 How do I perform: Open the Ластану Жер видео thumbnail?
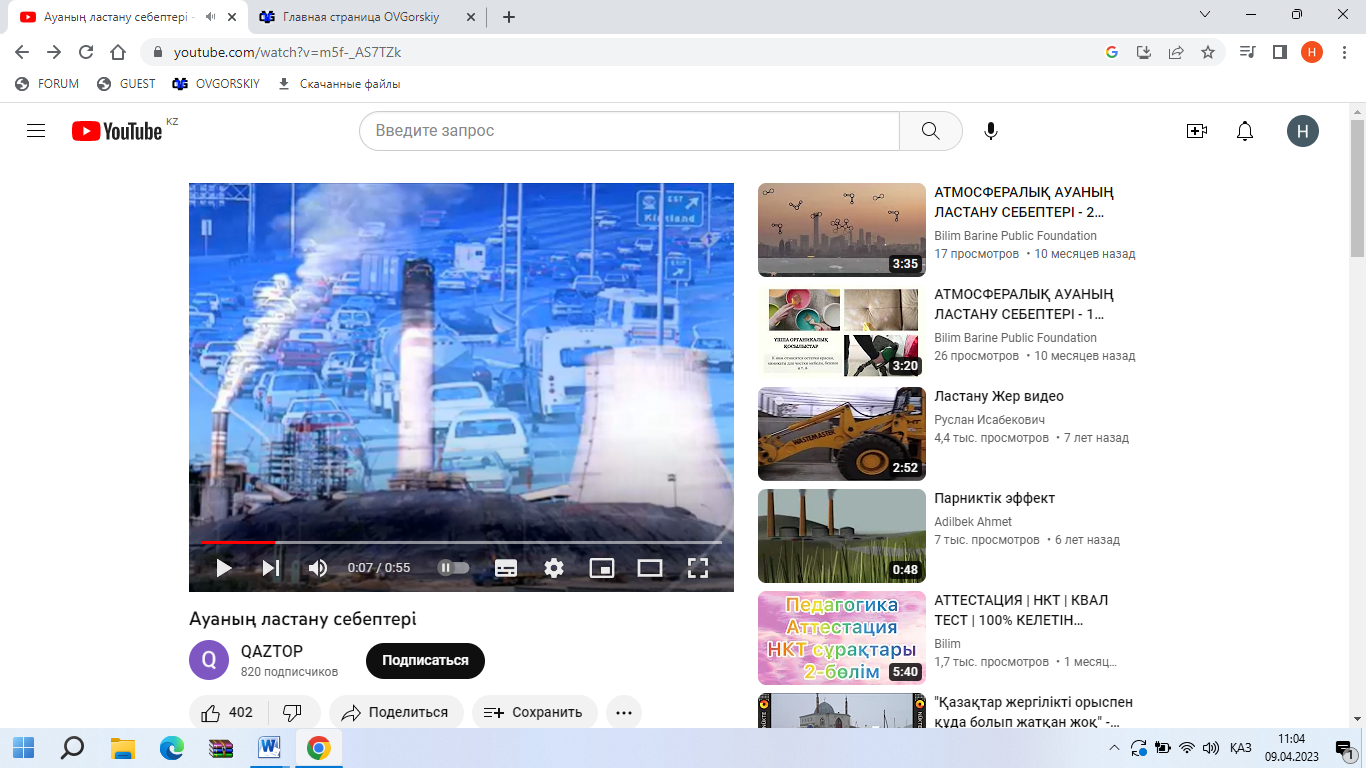tap(842, 434)
